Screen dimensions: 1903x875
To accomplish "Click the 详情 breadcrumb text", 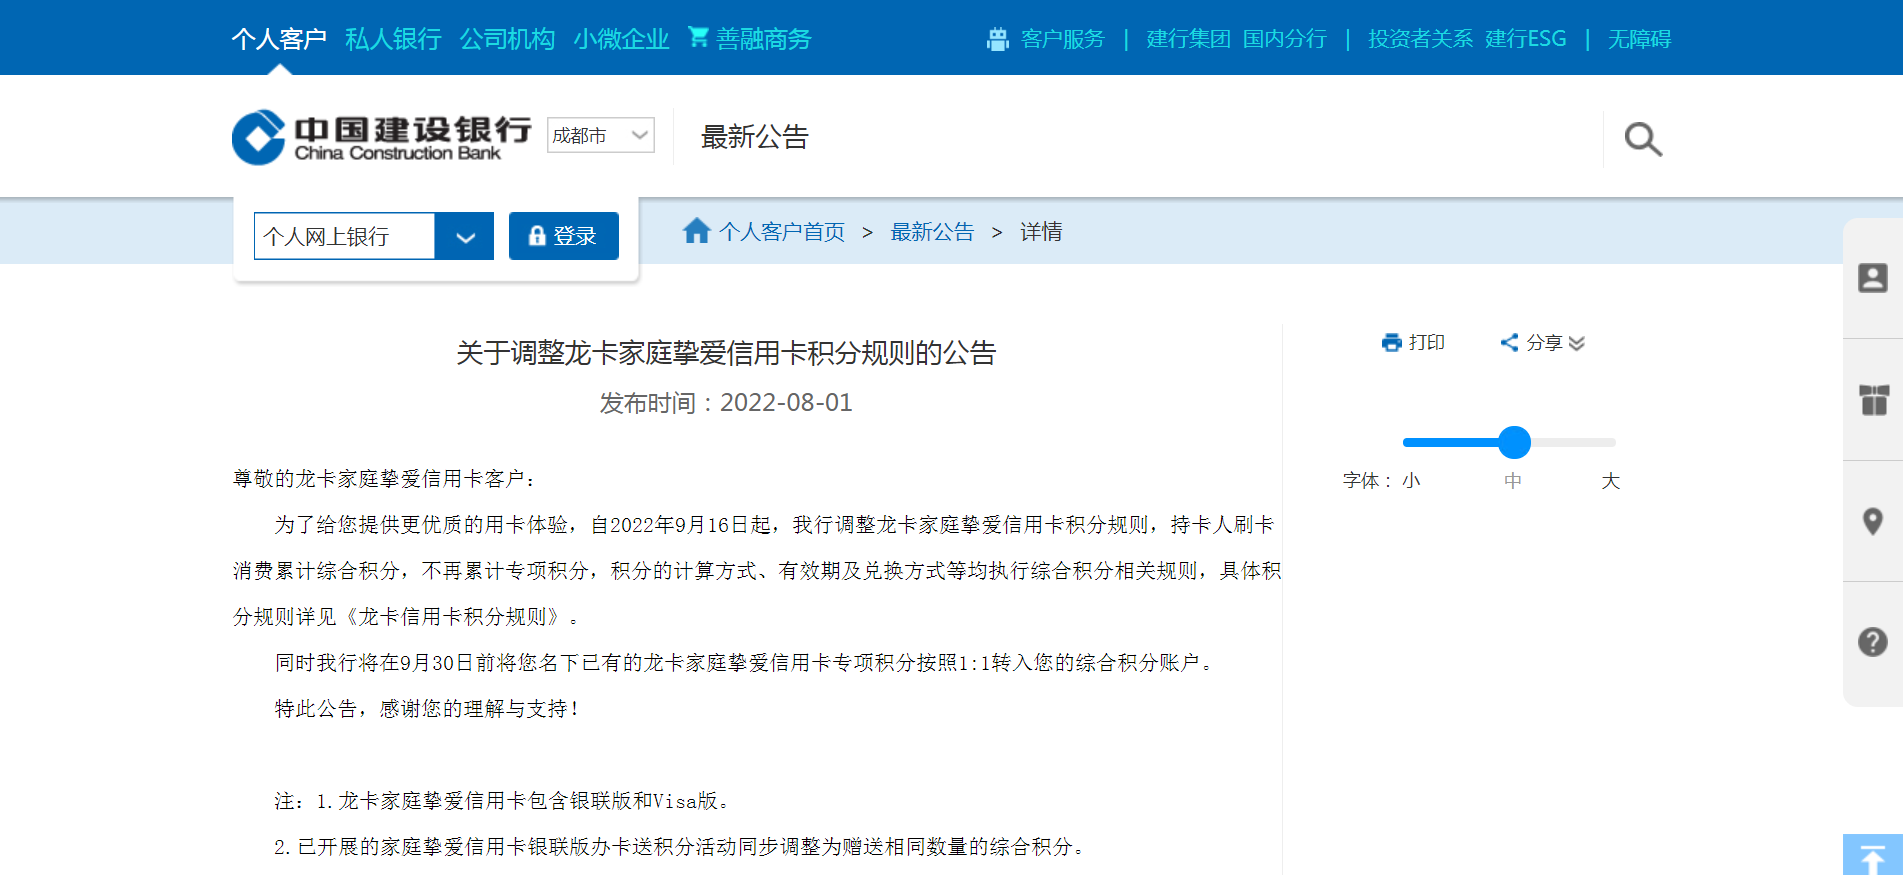I will coord(1041,232).
